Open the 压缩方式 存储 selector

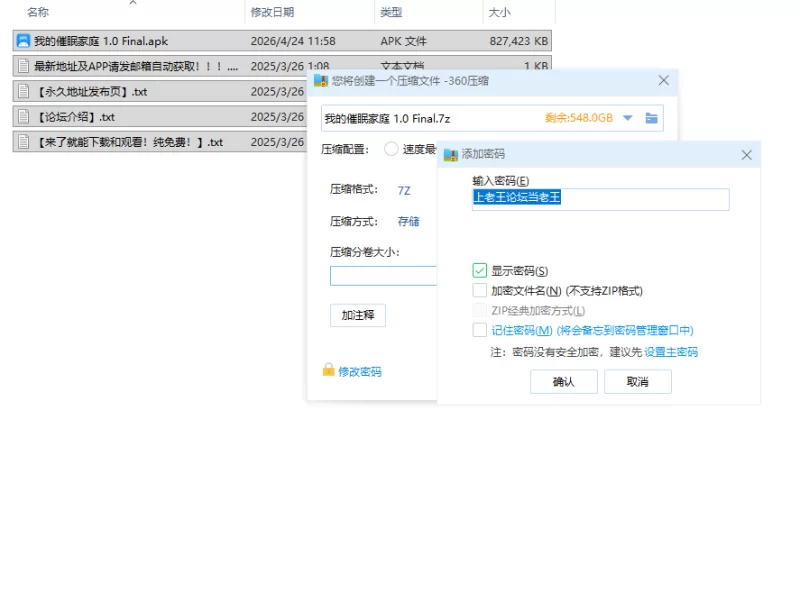tap(408, 221)
